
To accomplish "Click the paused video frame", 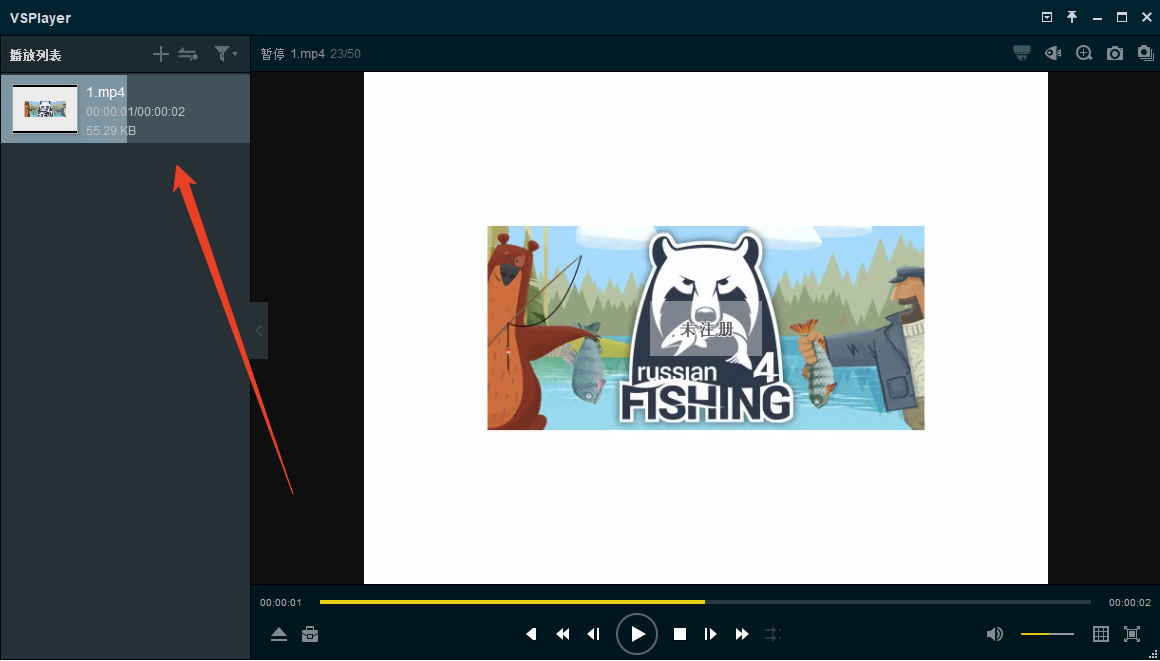I will [706, 328].
